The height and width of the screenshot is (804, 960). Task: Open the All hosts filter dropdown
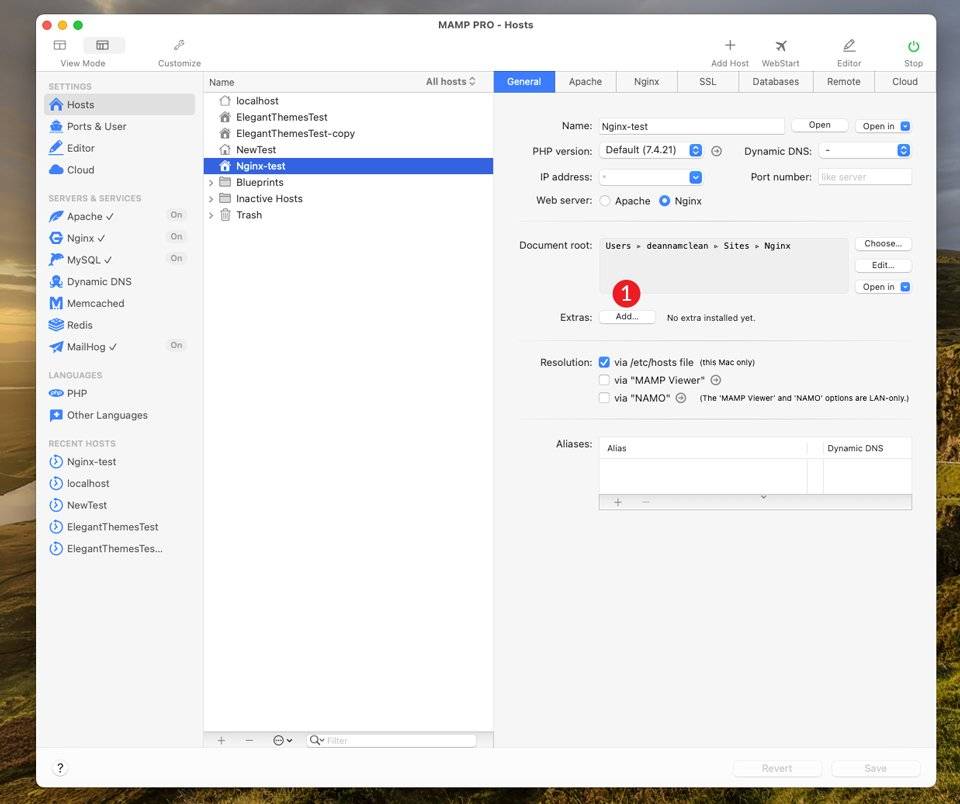point(451,82)
